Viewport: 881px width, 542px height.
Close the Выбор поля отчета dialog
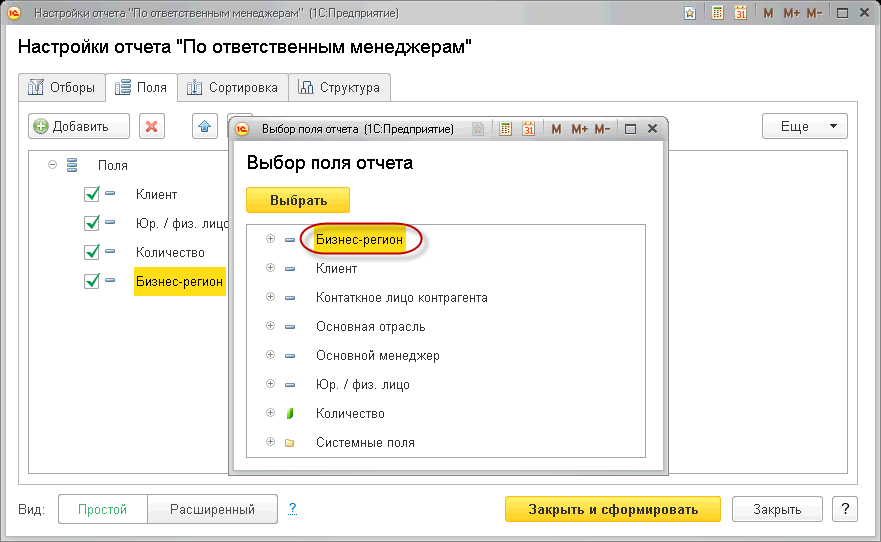pos(652,129)
